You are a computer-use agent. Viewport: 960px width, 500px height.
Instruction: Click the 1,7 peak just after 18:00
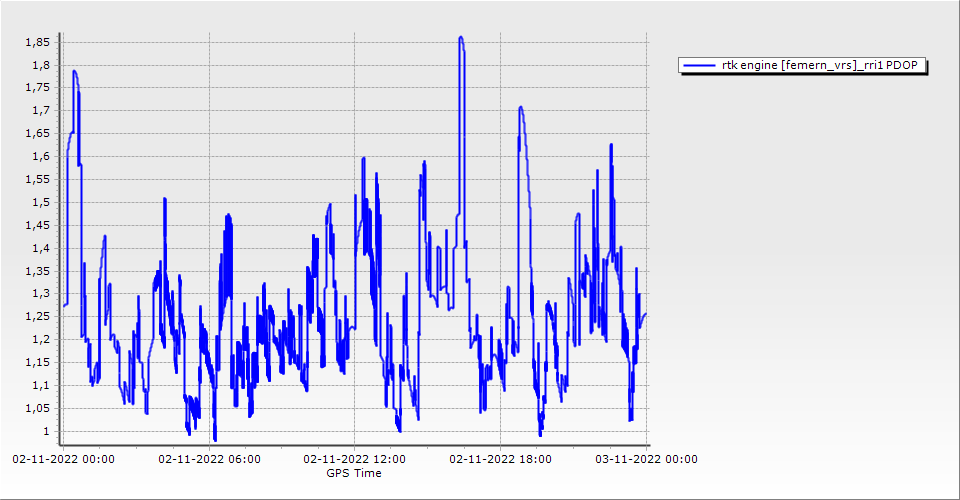521,107
